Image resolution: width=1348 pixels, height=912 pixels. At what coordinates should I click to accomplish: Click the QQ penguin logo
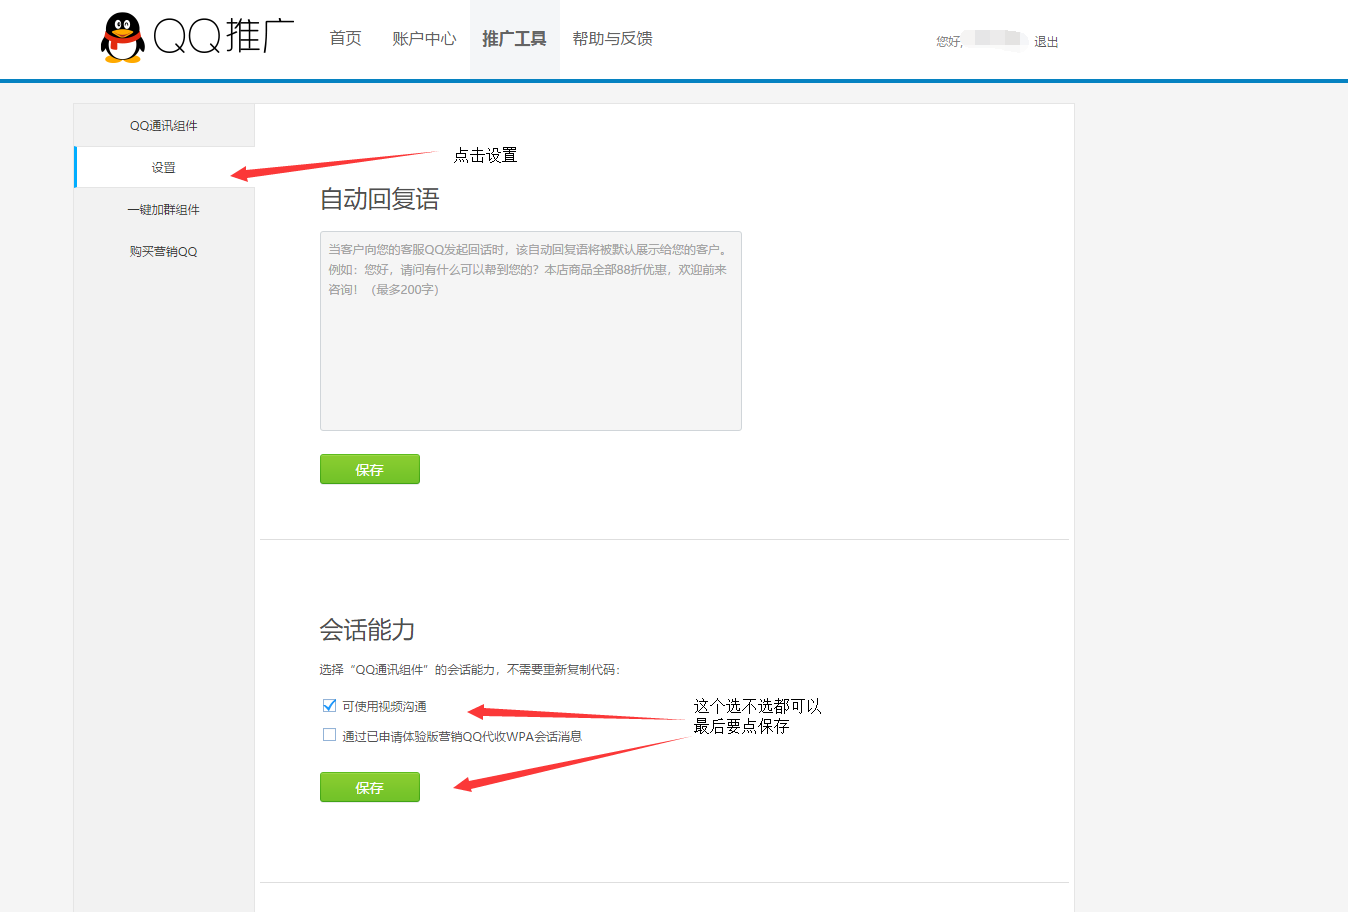120,38
